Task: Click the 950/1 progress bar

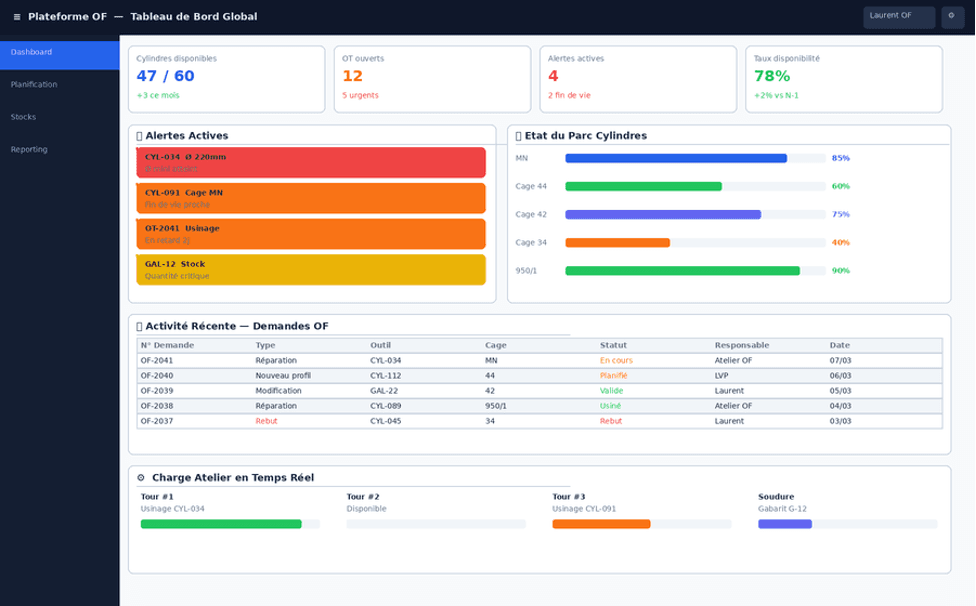Action: (x=695, y=271)
